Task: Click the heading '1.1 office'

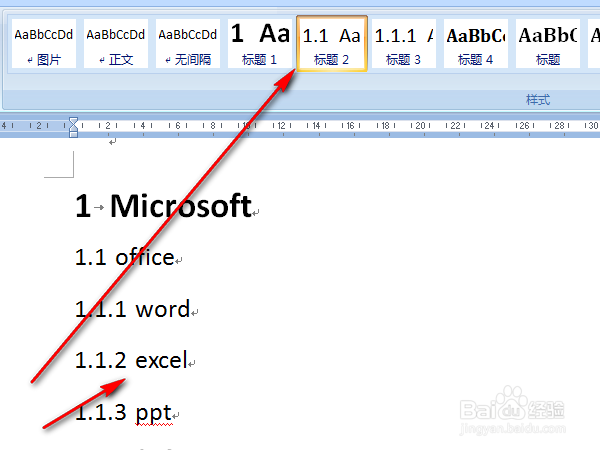Action: (125, 257)
